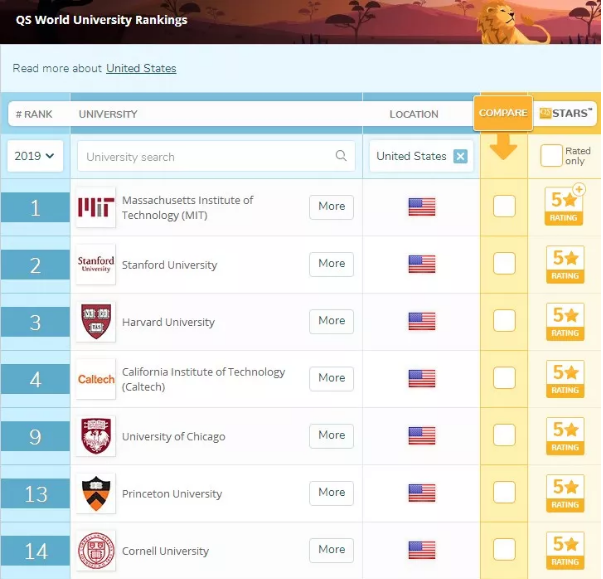Click the COMPARE tab
The image size is (603, 579).
click(503, 113)
